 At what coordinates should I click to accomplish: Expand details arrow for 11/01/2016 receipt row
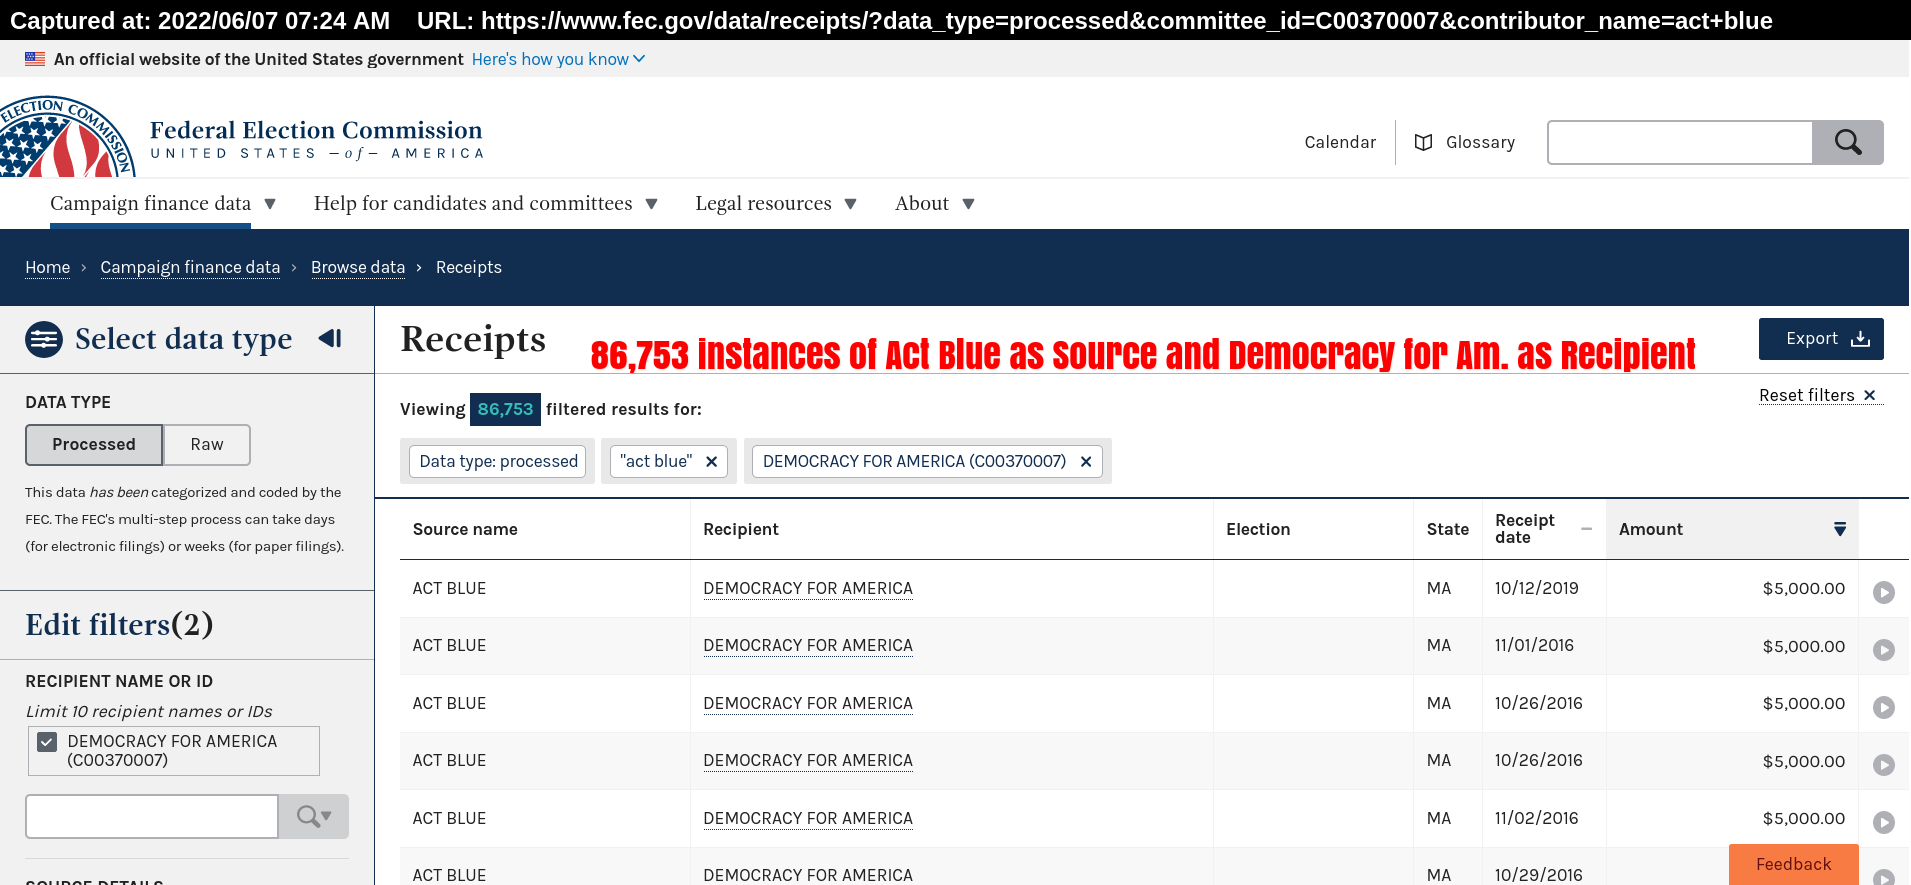pos(1884,650)
